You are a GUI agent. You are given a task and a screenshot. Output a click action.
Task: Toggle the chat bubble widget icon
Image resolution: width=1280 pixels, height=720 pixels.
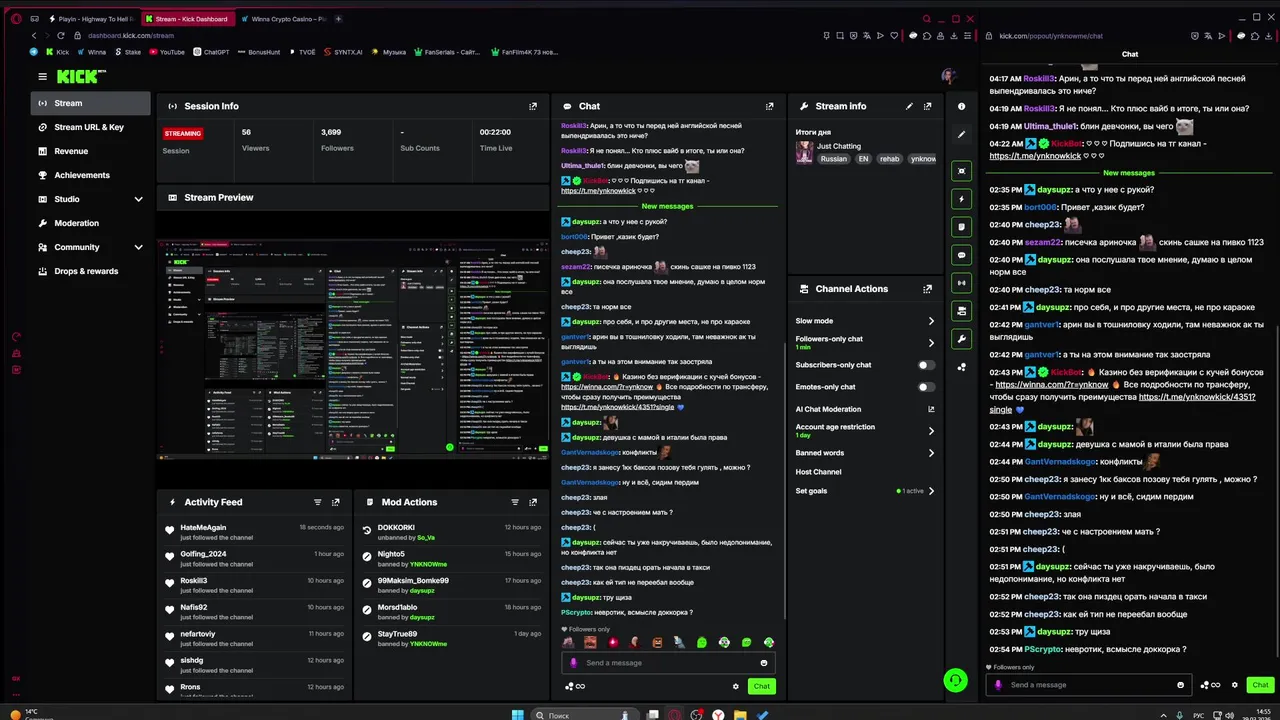tap(962, 255)
